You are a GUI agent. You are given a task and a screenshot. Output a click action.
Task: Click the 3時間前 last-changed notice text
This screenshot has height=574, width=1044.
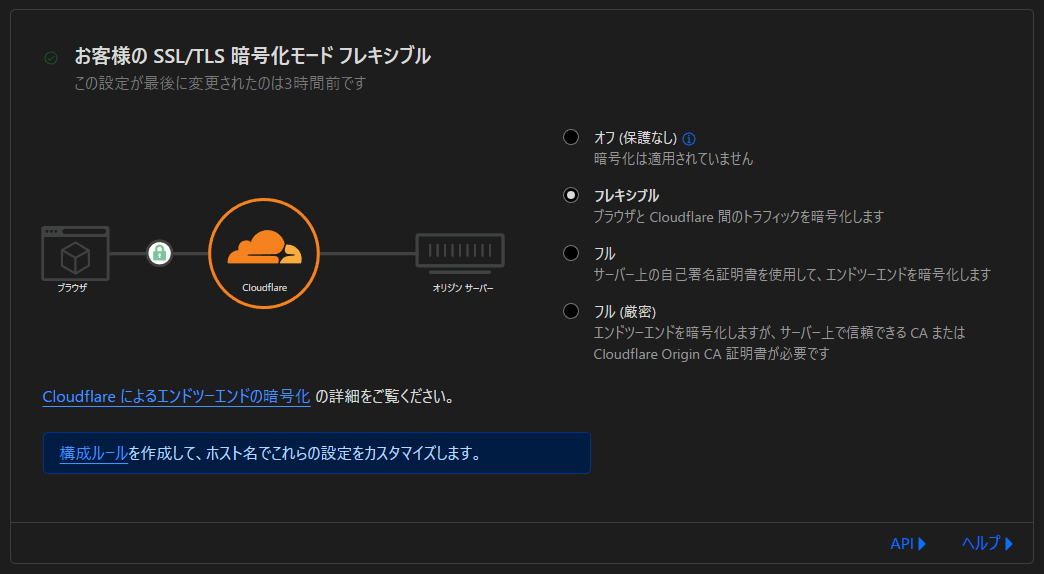coord(220,84)
